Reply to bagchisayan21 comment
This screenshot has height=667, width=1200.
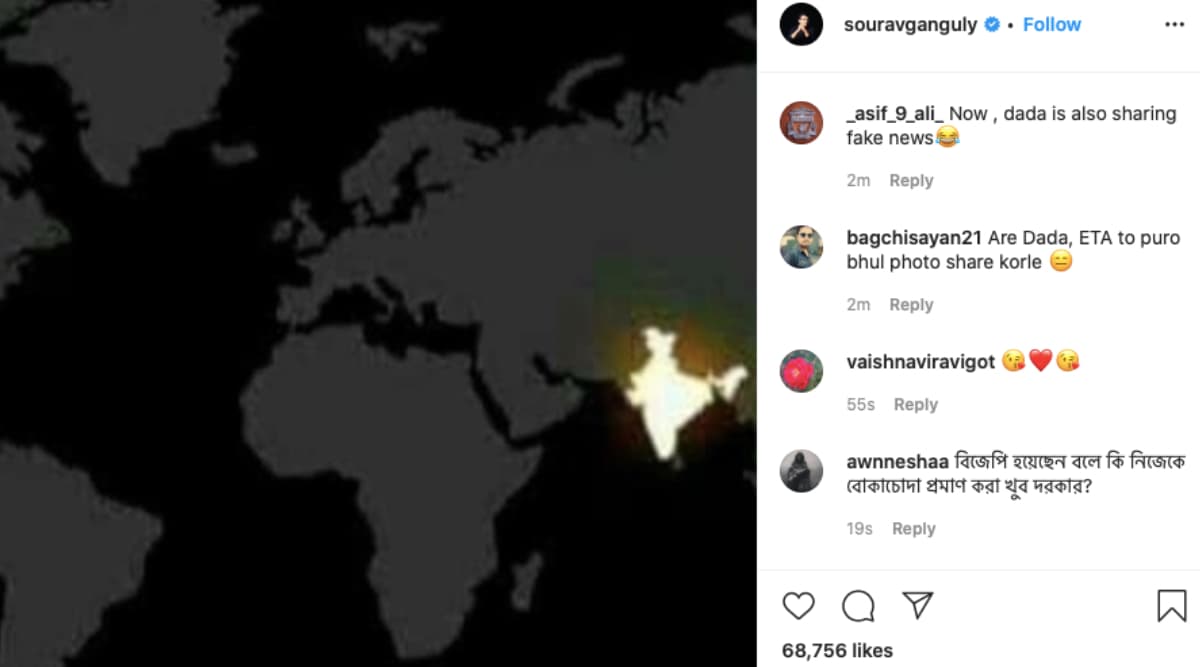point(911,304)
